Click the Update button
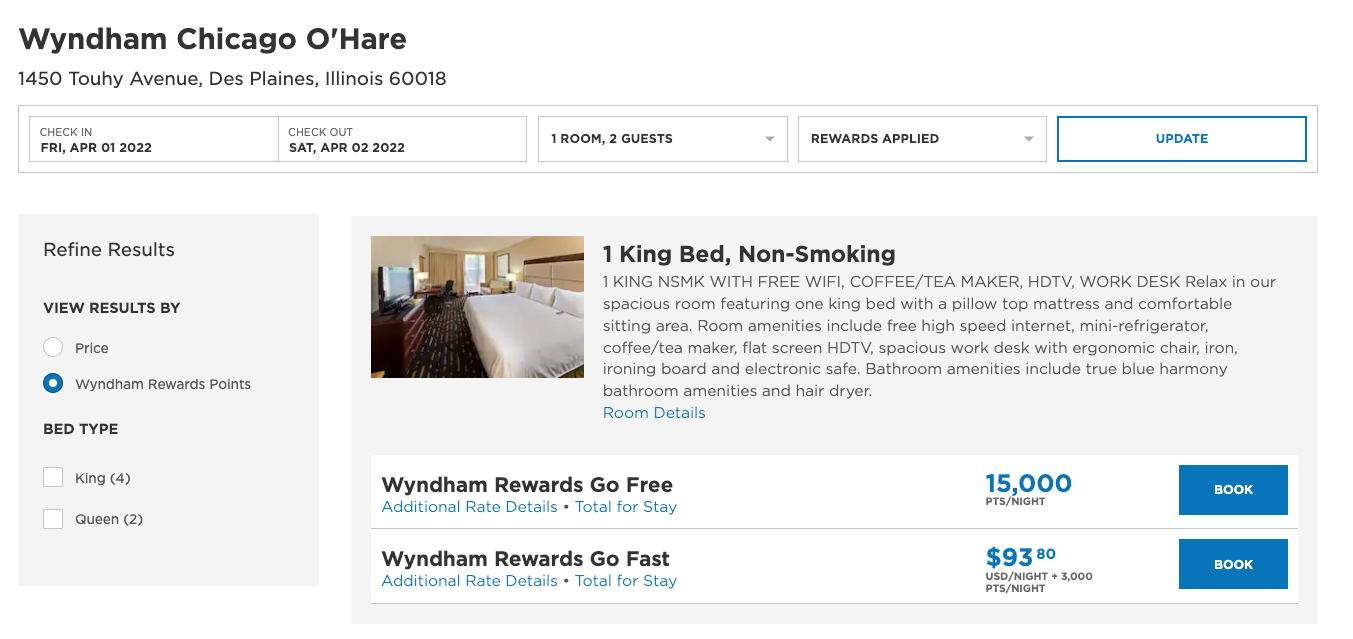The height and width of the screenshot is (639, 1353). [1182, 139]
